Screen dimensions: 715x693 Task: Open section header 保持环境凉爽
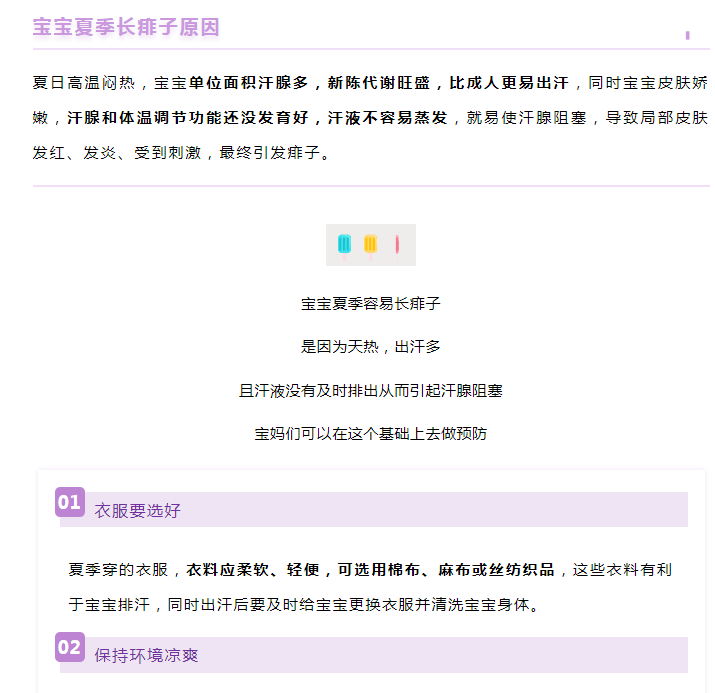[x=146, y=656]
